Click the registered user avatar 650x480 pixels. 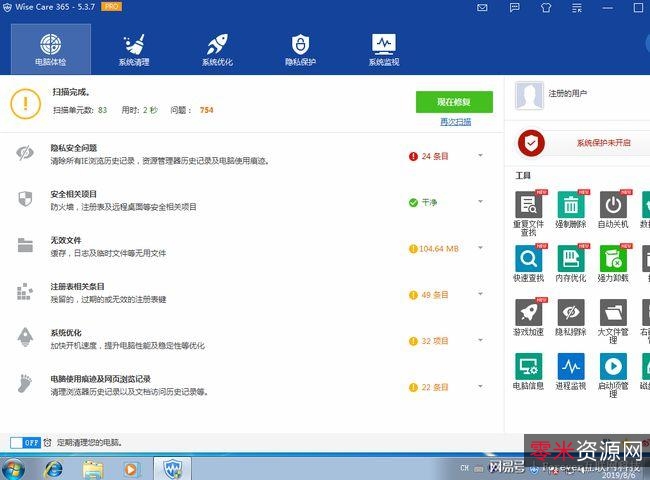coord(529,95)
